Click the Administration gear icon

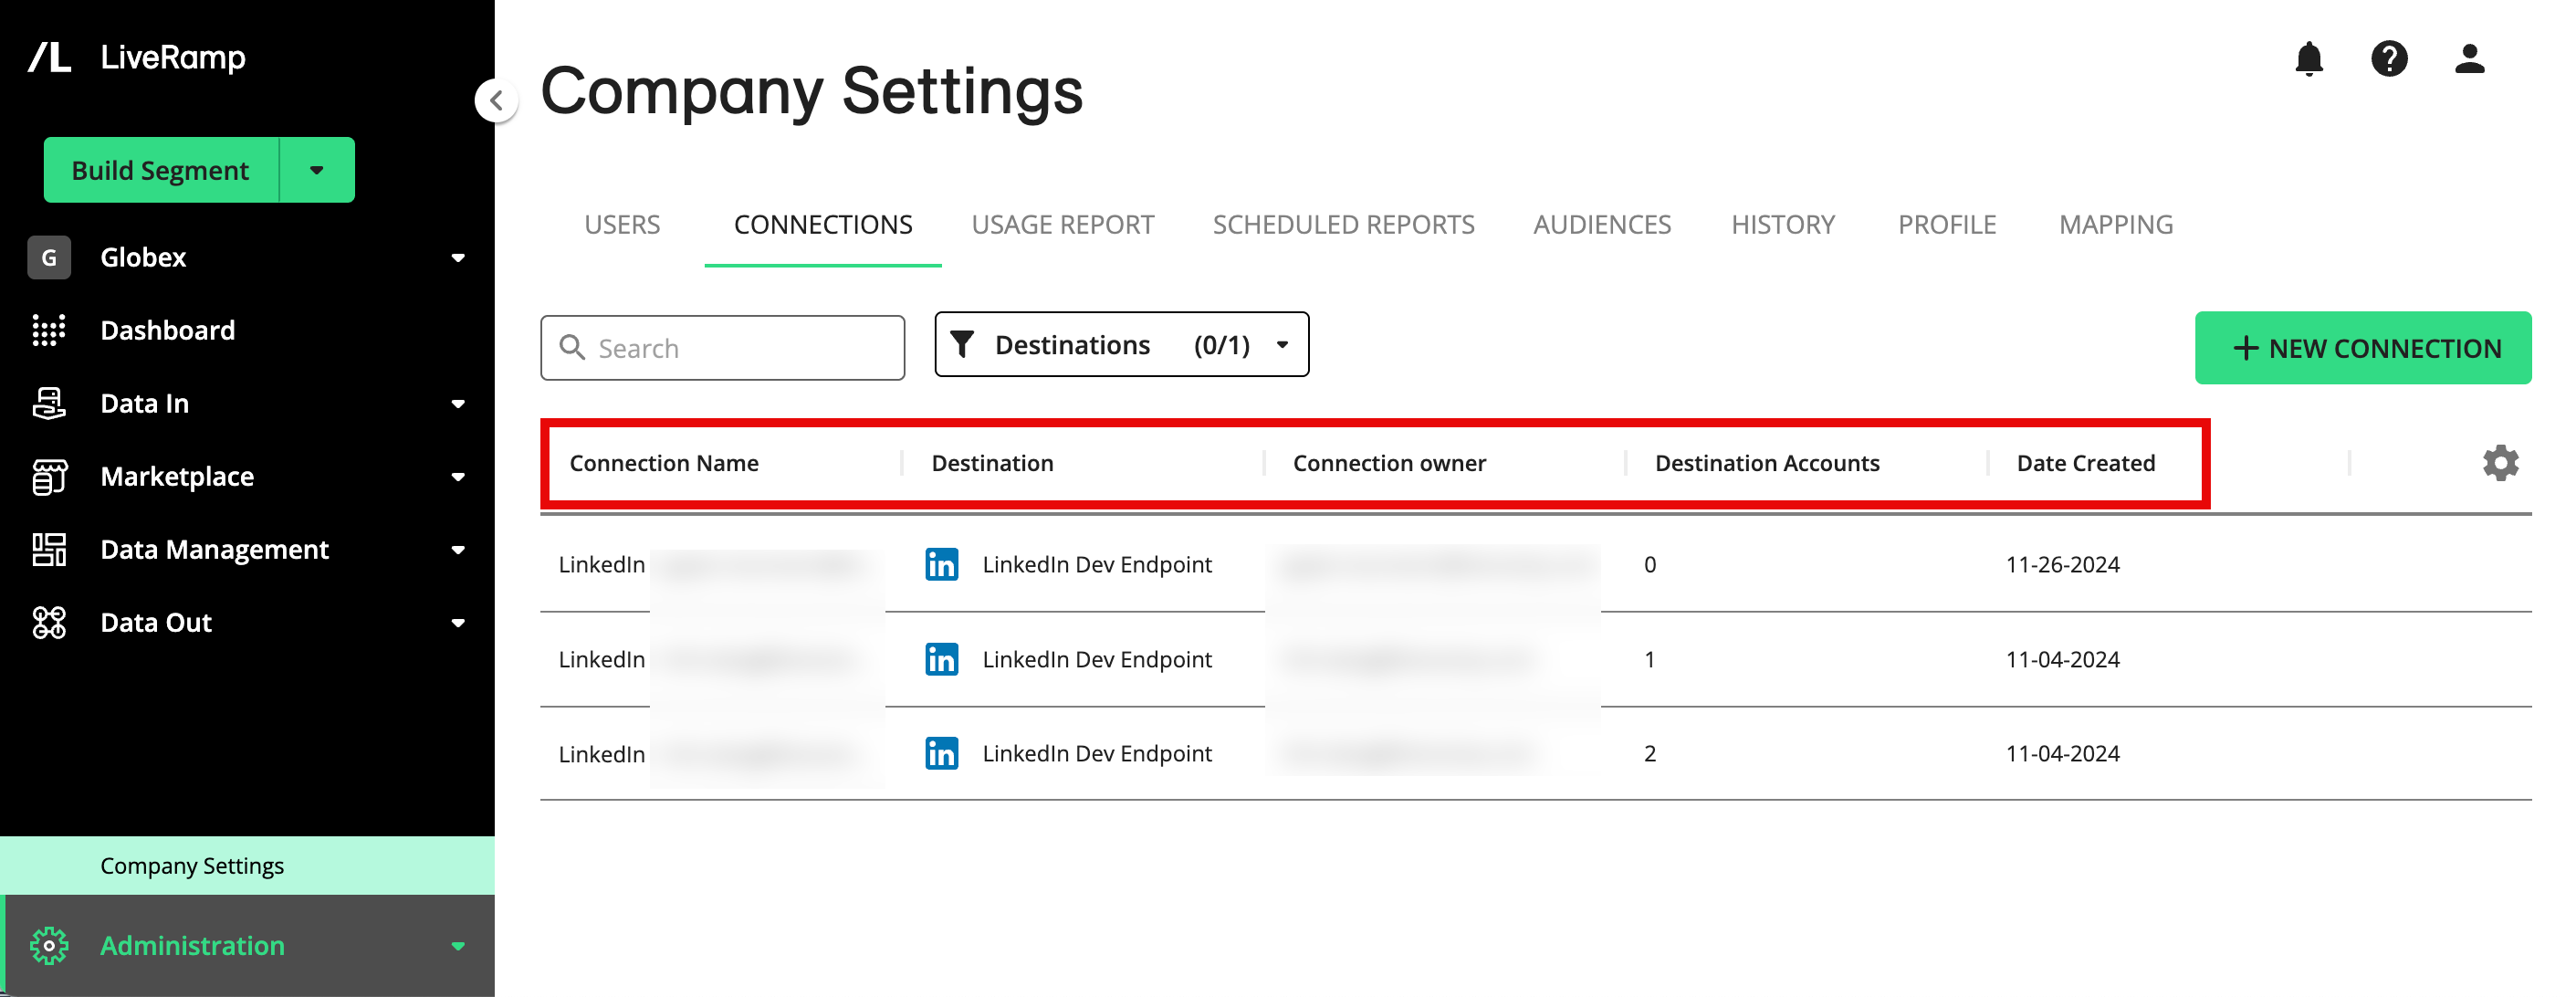point(49,945)
